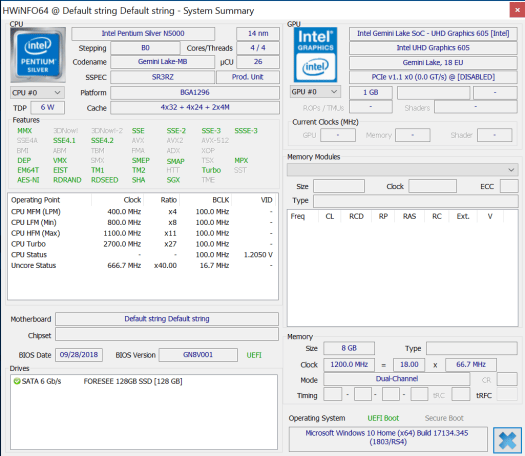The image size is (525, 456).
Task: Close the System Summary window
Action: pos(517,10)
